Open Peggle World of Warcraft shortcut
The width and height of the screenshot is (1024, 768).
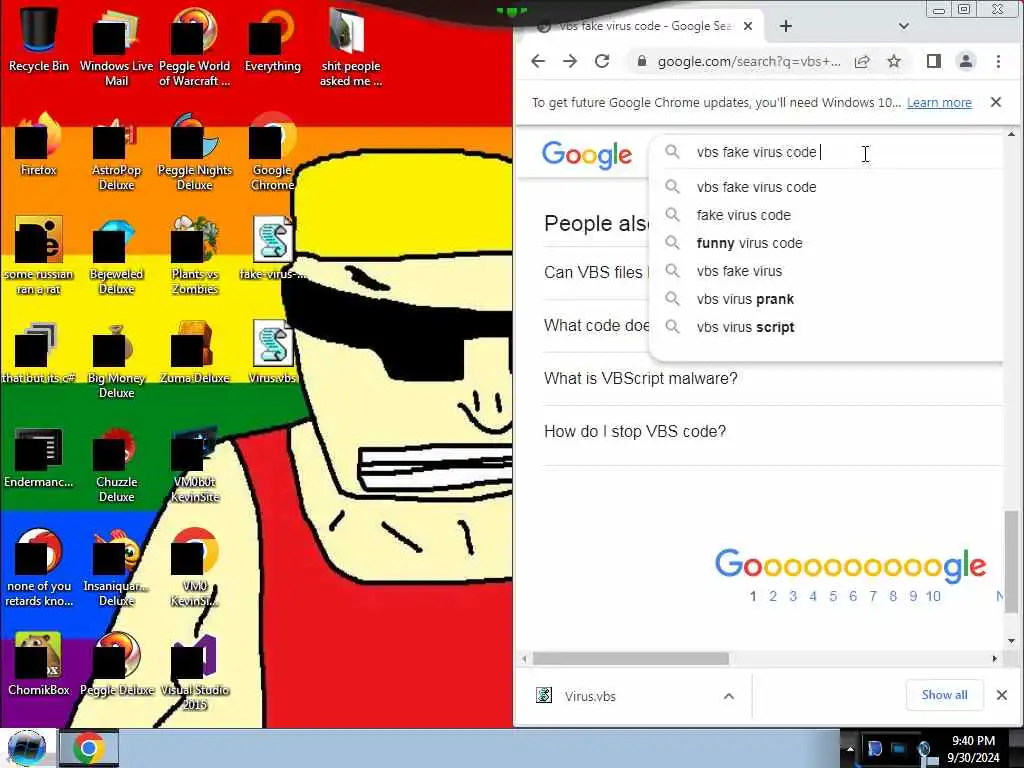point(194,46)
